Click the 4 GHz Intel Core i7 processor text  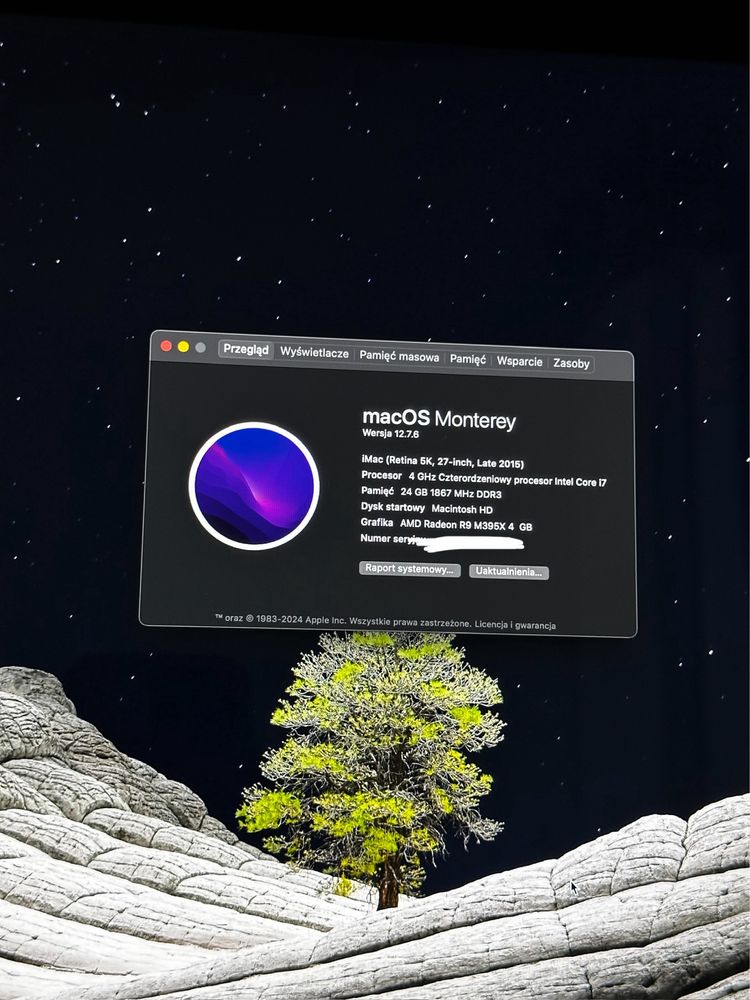[x=508, y=480]
